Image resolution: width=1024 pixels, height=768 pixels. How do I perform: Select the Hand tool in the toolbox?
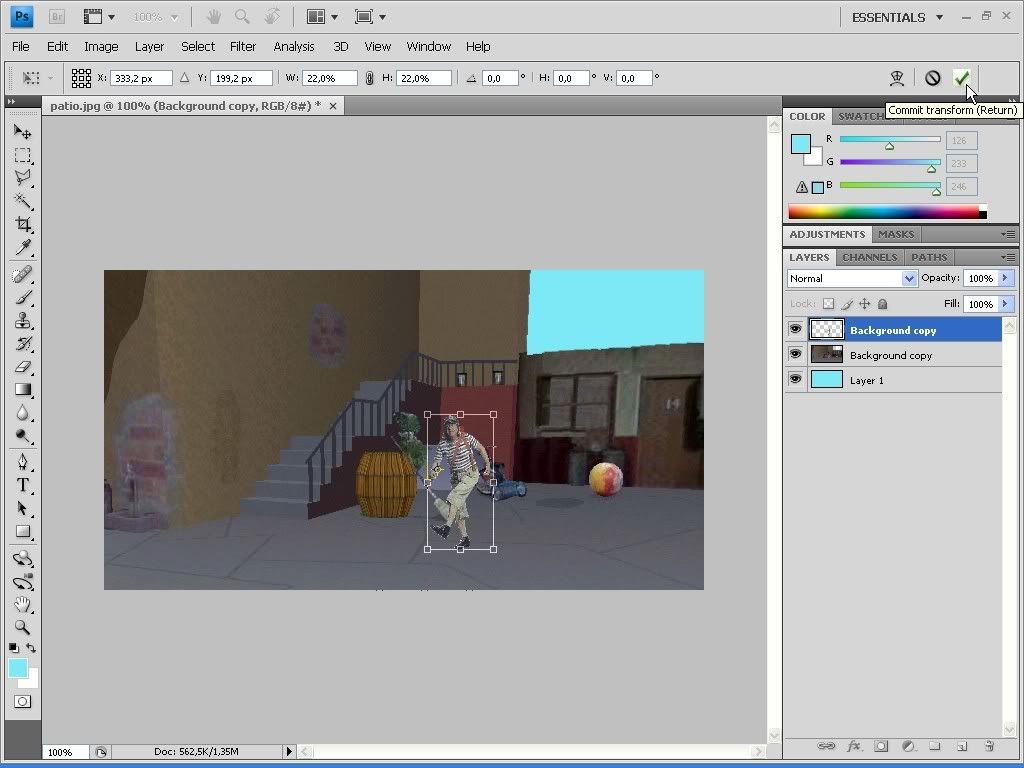pos(22,604)
